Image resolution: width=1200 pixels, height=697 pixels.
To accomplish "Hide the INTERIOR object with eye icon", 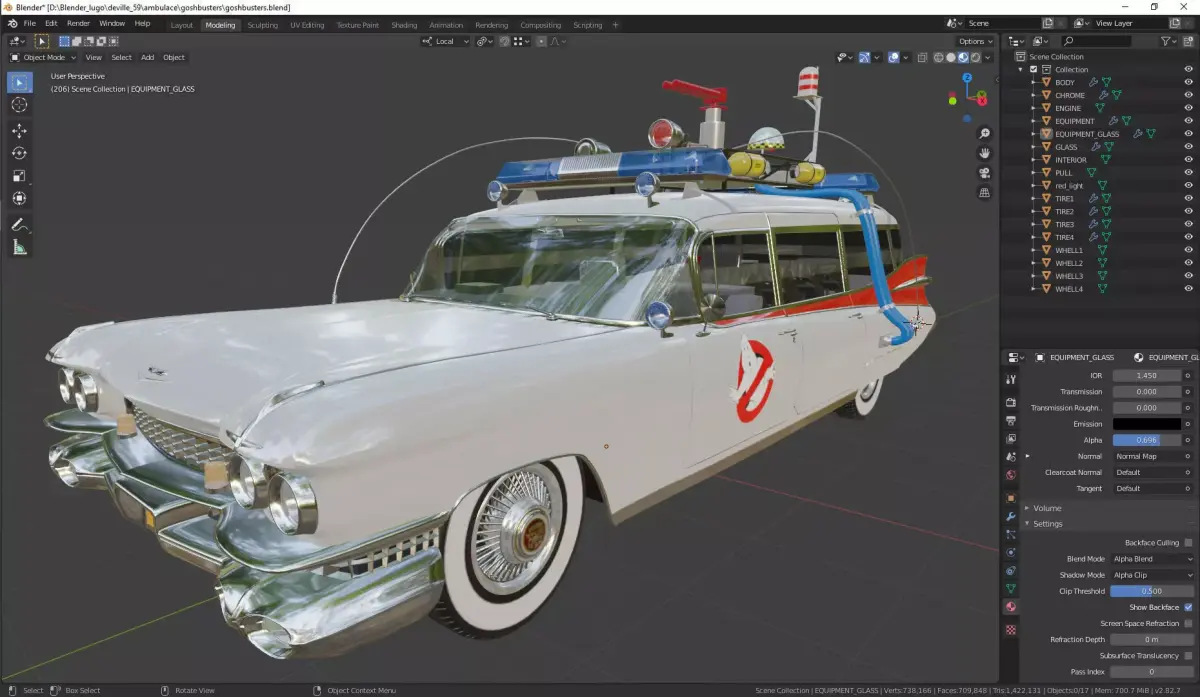I will [x=1188, y=160].
